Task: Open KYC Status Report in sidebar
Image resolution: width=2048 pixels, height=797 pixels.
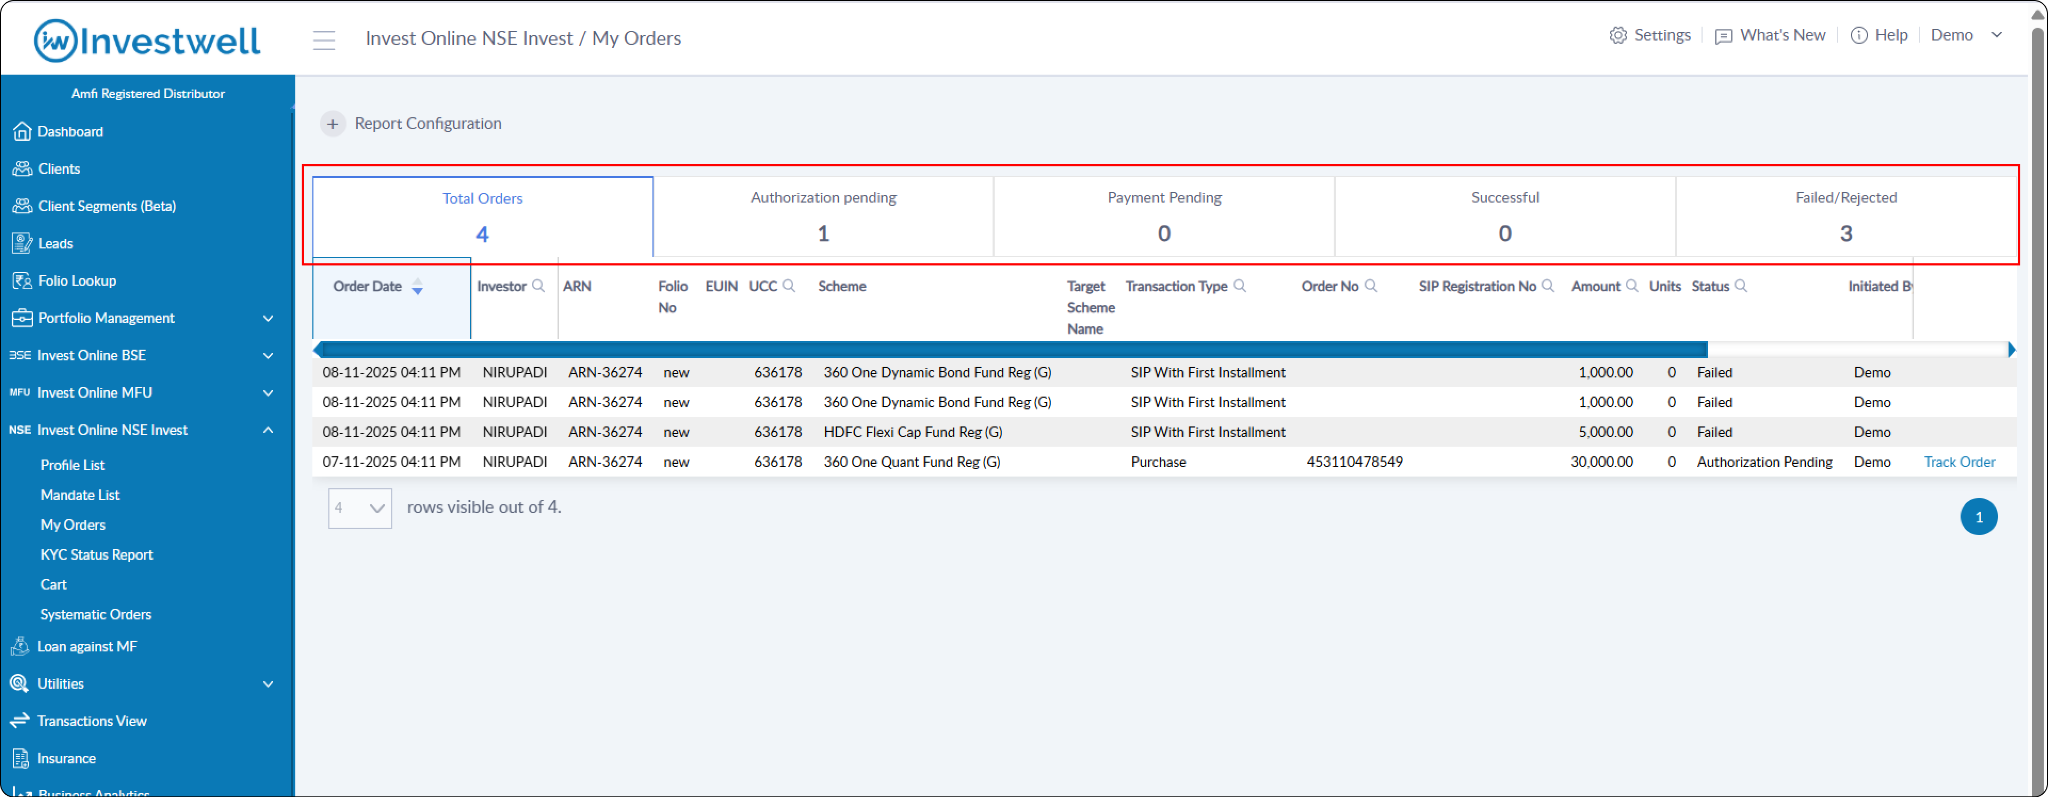Action: click(x=97, y=555)
